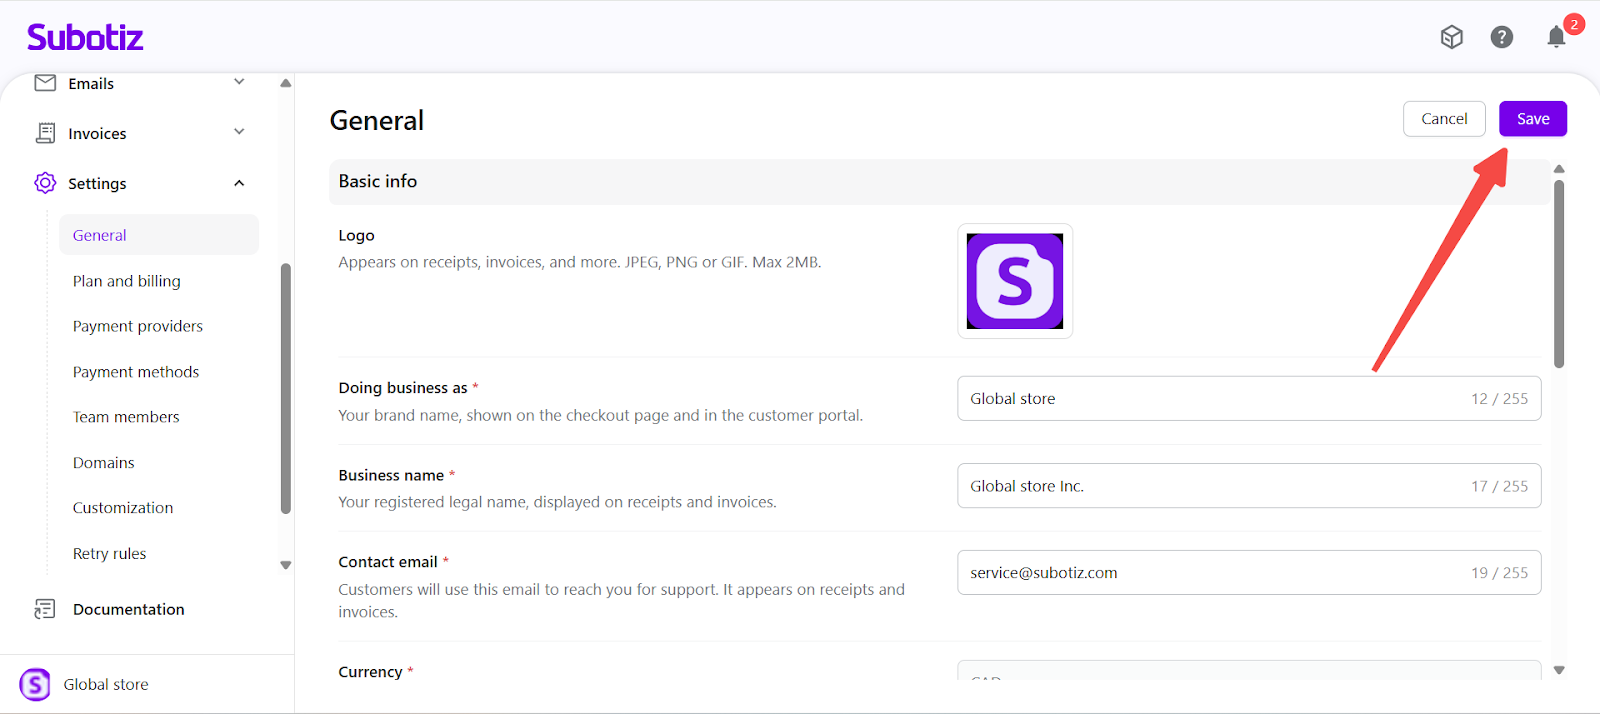Select Payment providers in sidebar
Screen dimensions: 1600x714
137,326
